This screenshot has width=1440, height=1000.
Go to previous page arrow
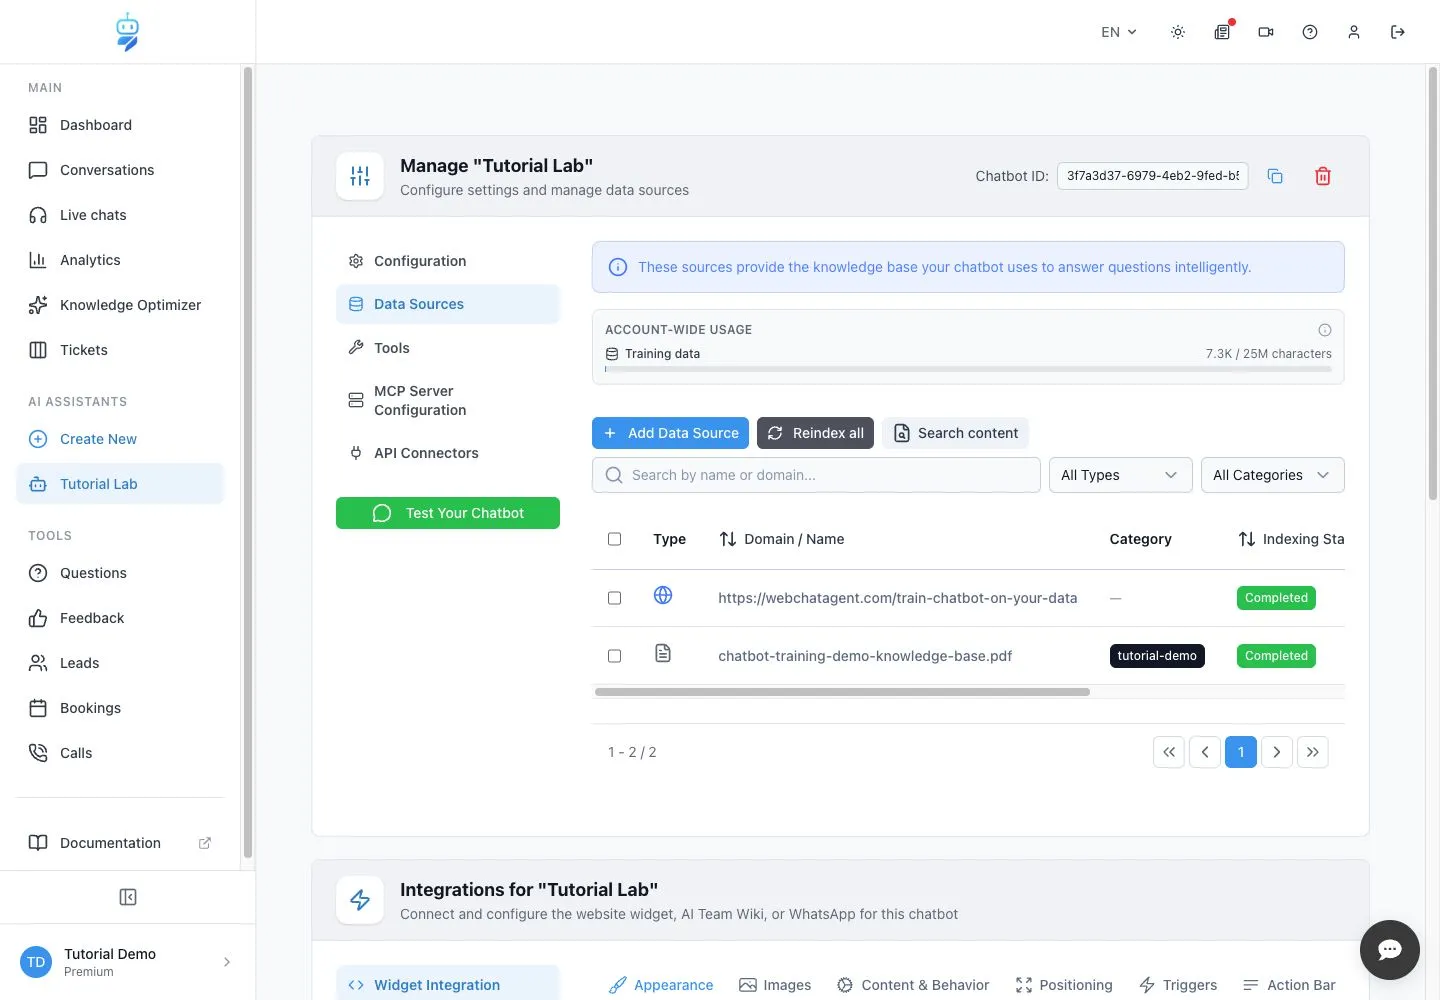pos(1205,752)
